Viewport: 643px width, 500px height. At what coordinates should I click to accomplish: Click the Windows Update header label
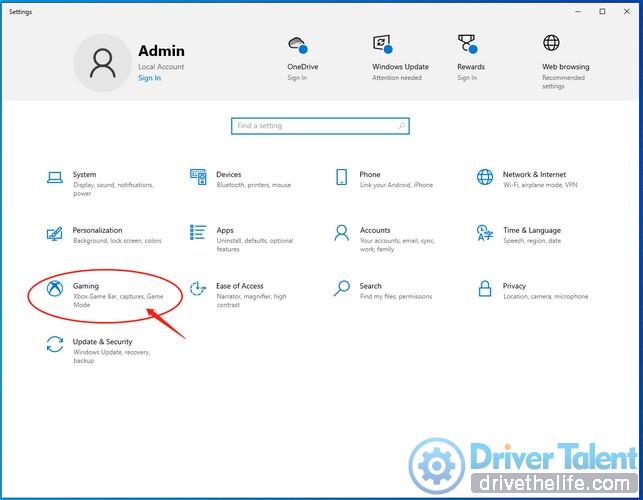400,67
